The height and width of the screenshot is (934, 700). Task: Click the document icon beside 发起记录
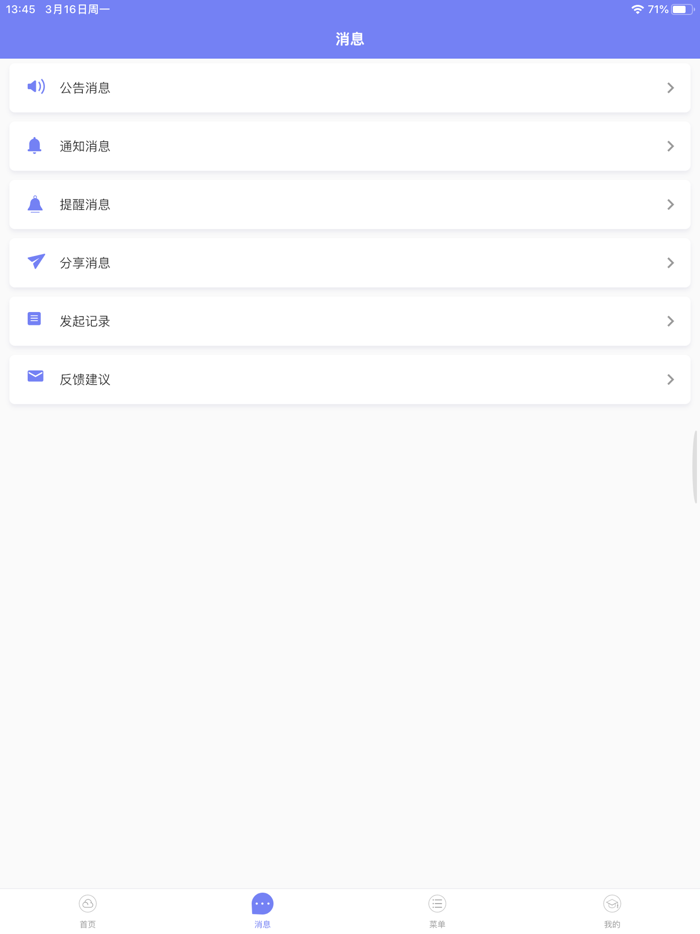pos(35,320)
